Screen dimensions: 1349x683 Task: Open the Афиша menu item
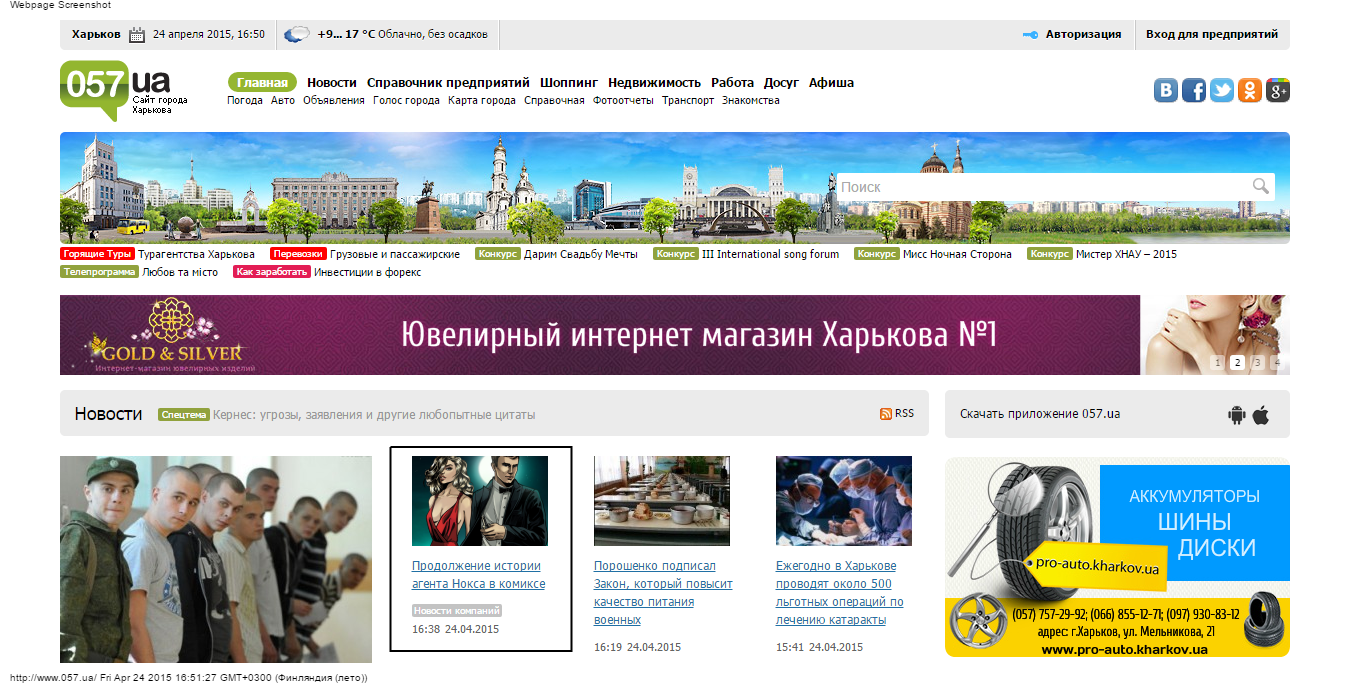[831, 83]
